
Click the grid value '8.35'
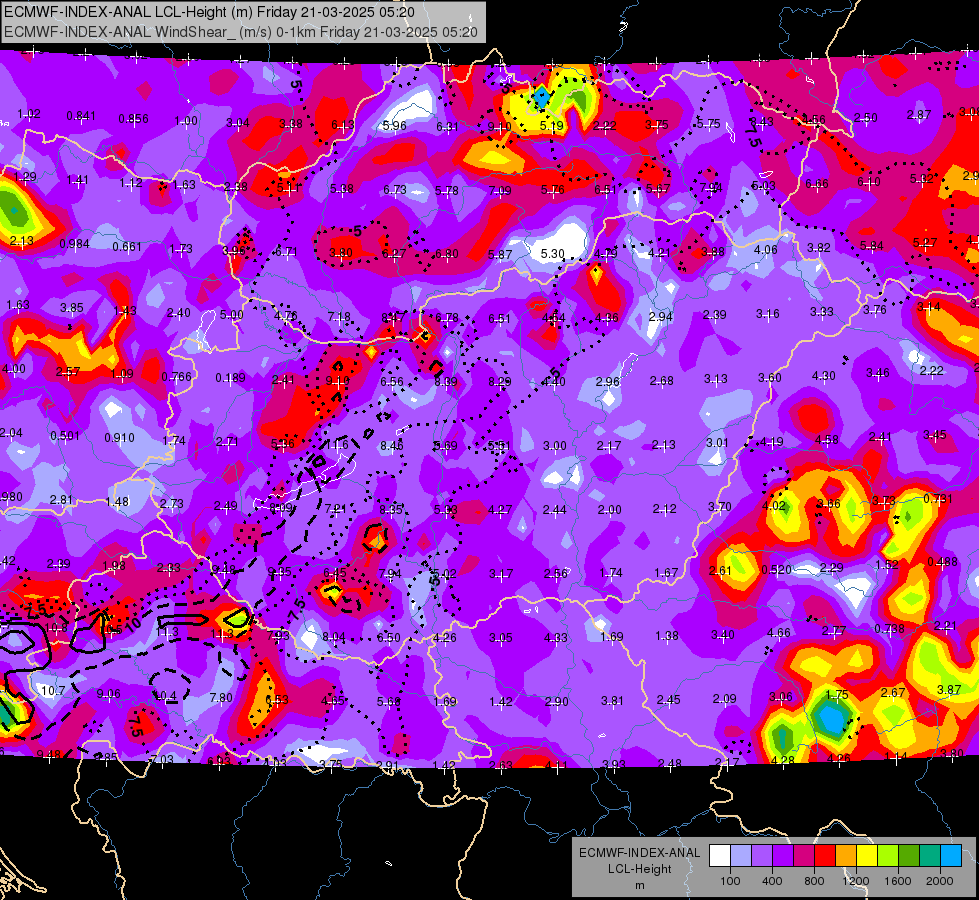[391, 510]
